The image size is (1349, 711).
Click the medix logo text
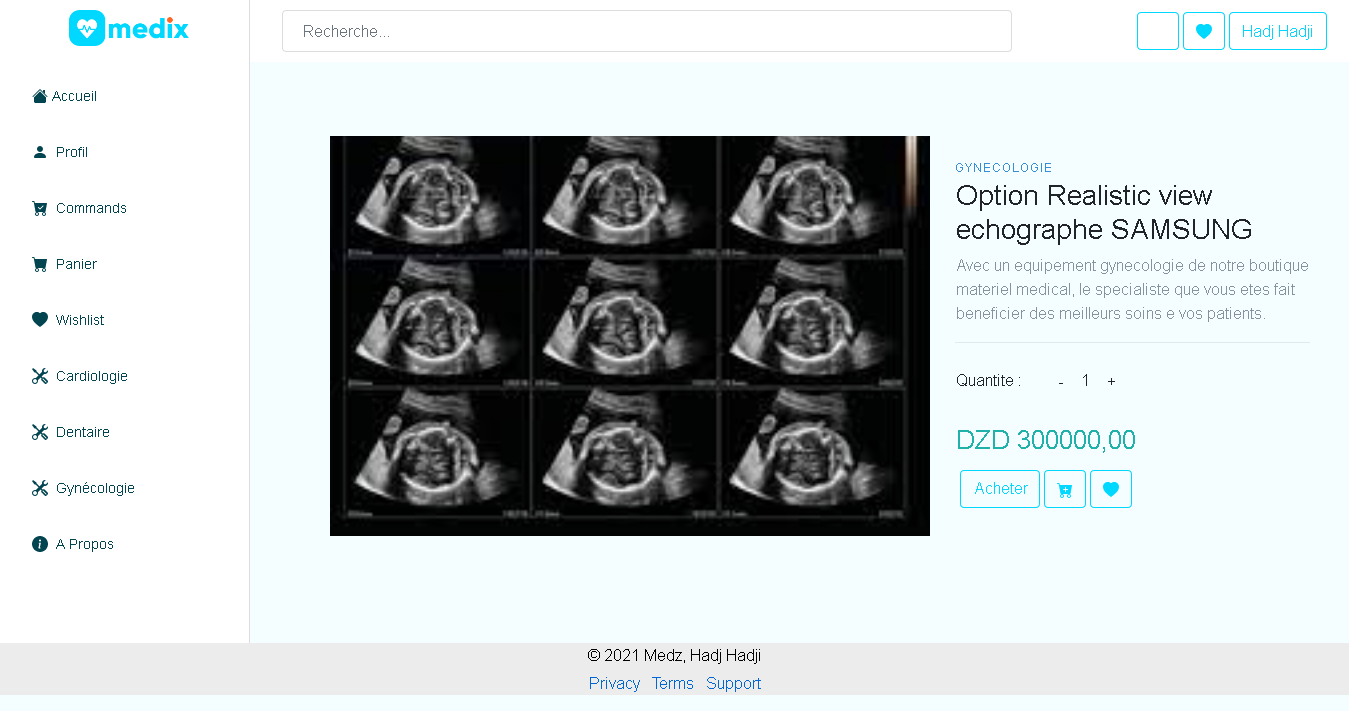click(148, 29)
